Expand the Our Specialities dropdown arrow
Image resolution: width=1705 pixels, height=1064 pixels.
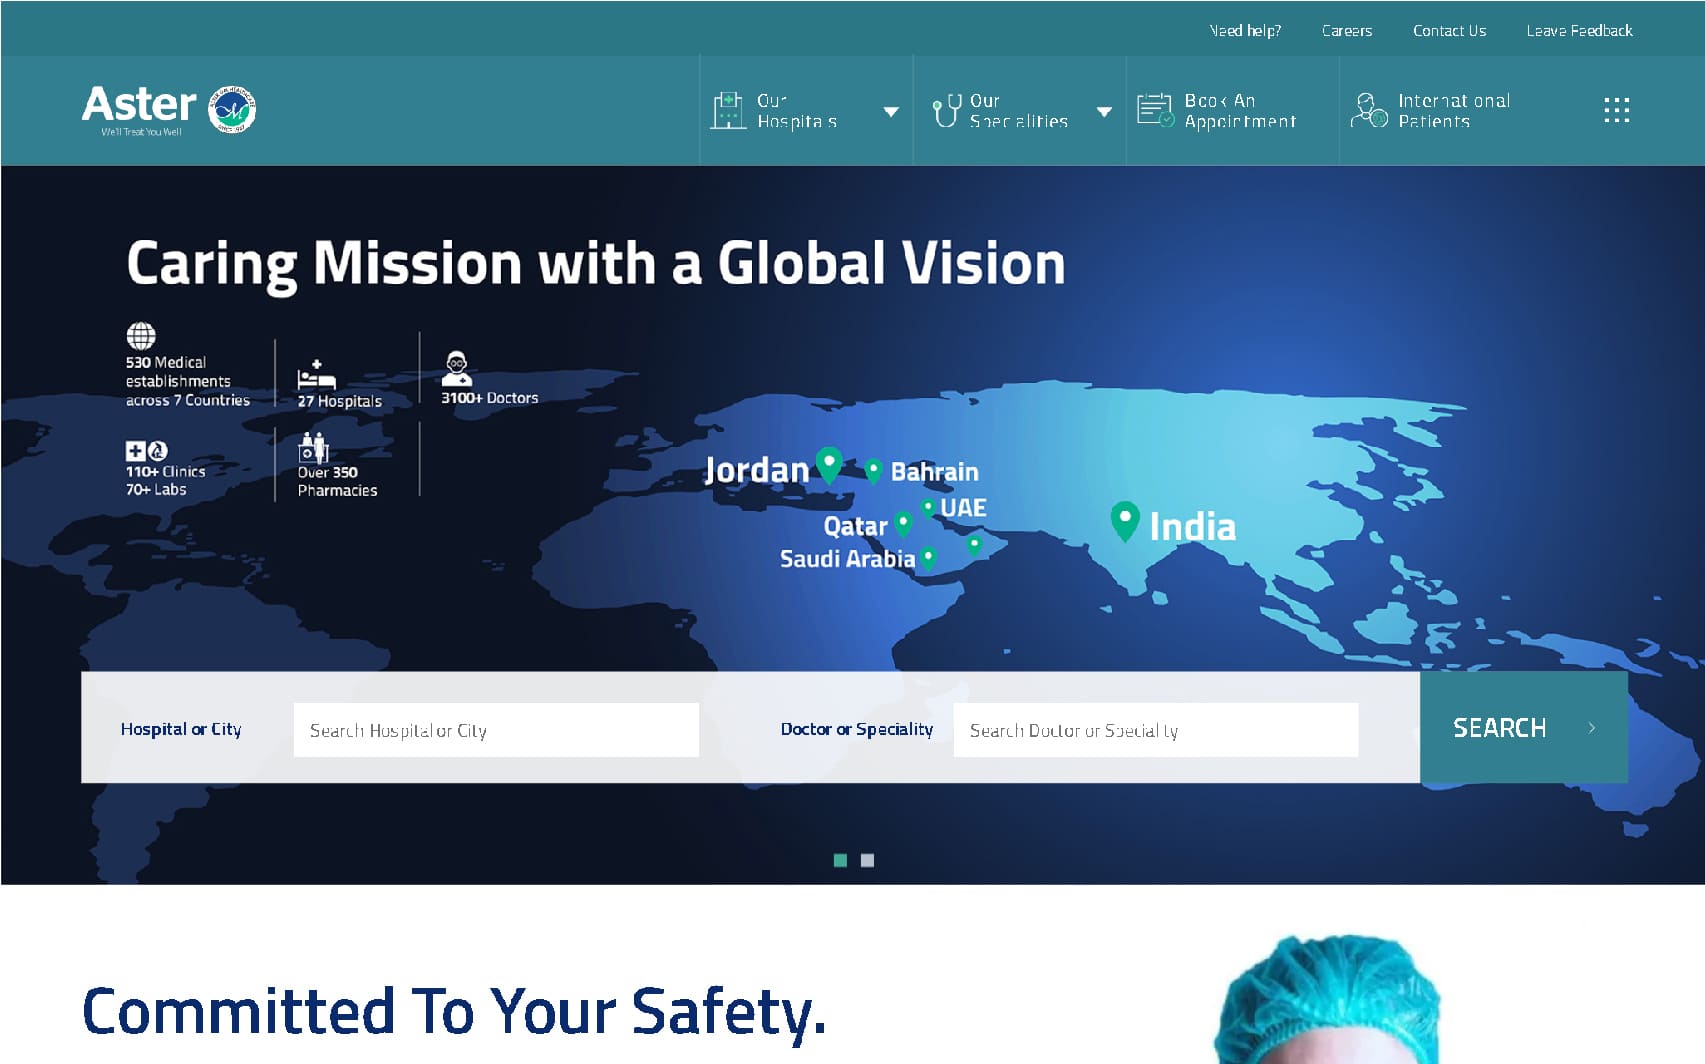tap(1104, 112)
